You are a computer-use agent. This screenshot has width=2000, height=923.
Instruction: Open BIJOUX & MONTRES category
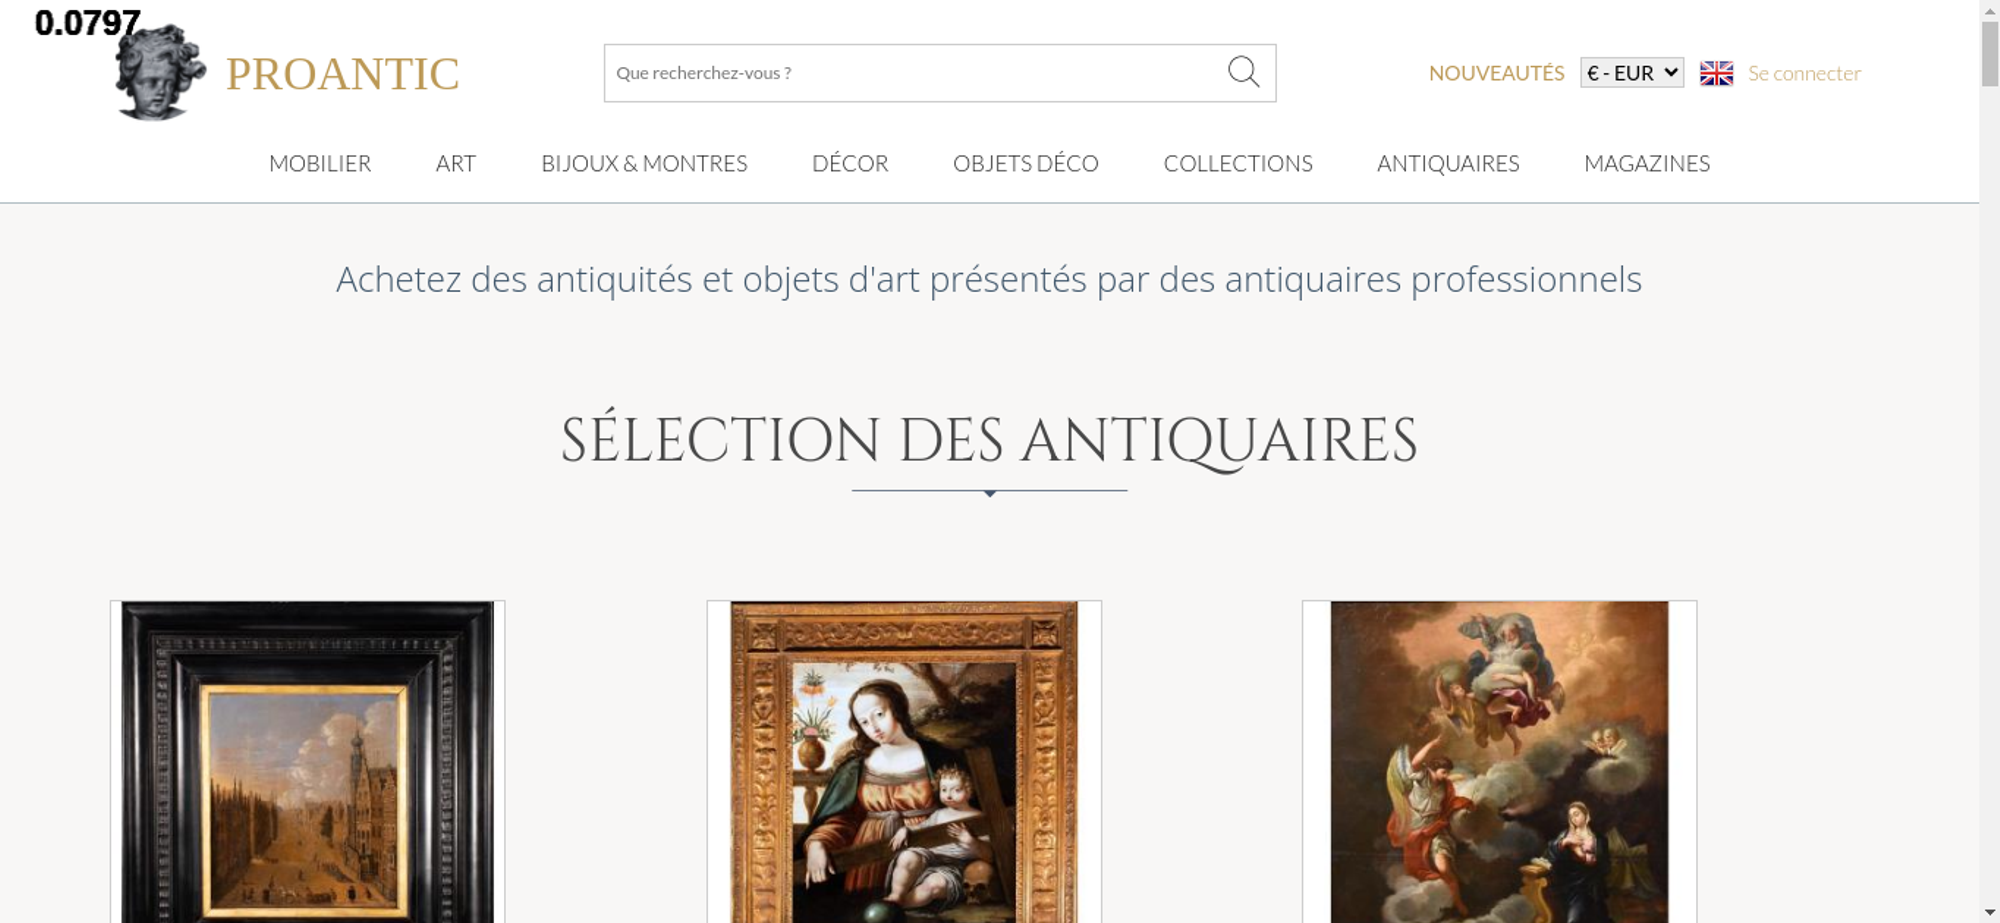click(x=644, y=163)
